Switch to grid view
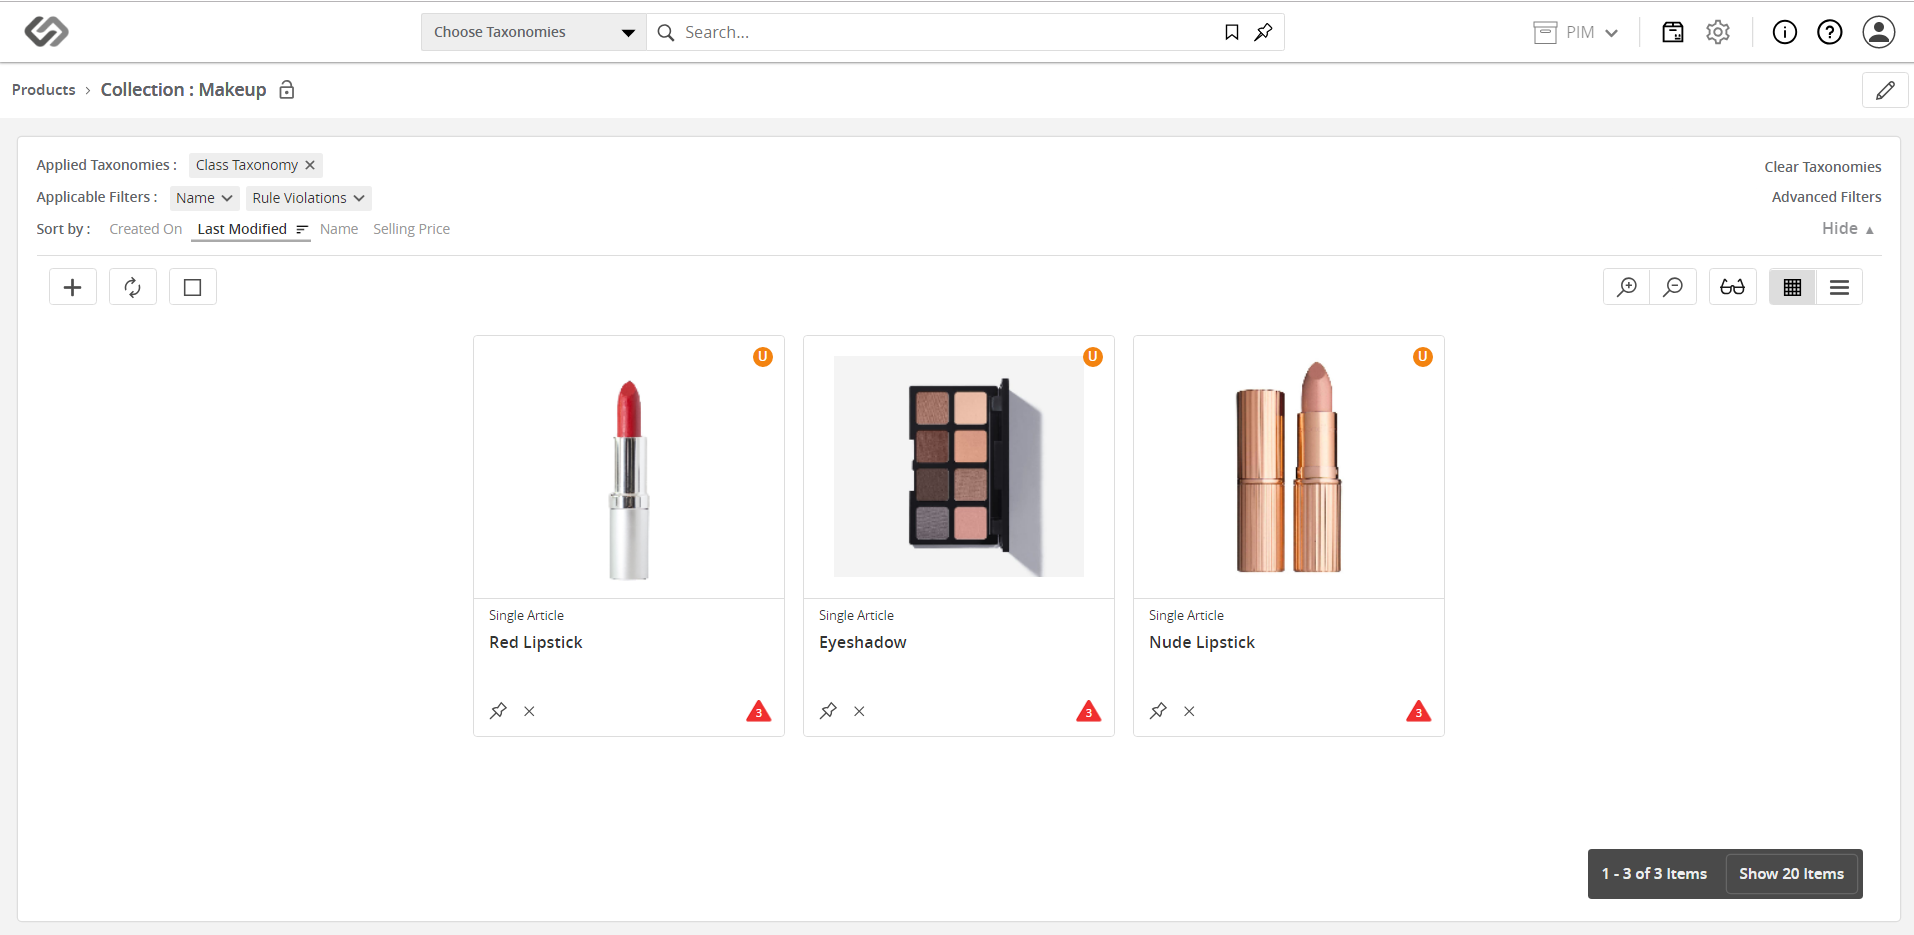This screenshot has height=935, width=1914. tap(1792, 287)
